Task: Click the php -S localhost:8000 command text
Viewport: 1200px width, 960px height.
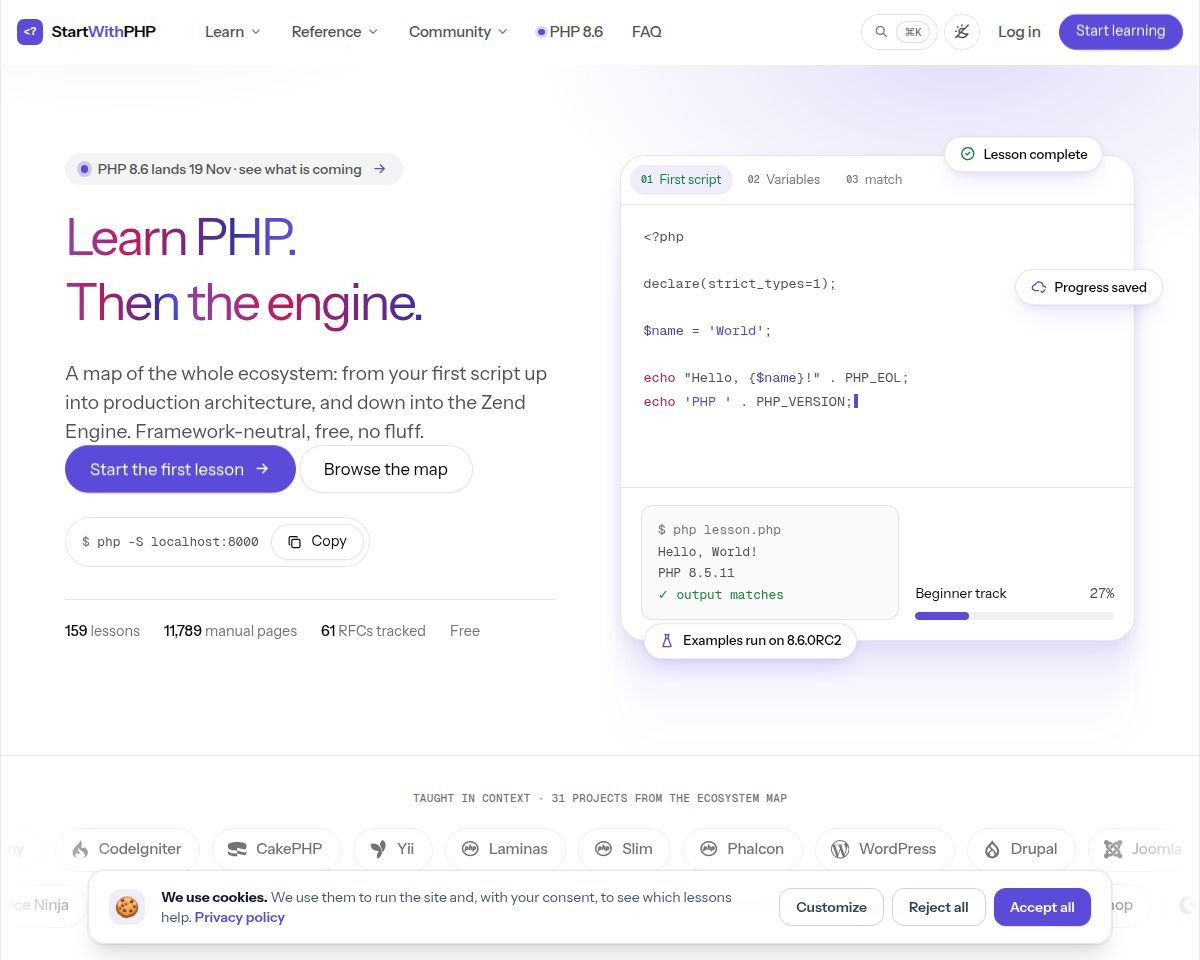Action: (x=170, y=542)
